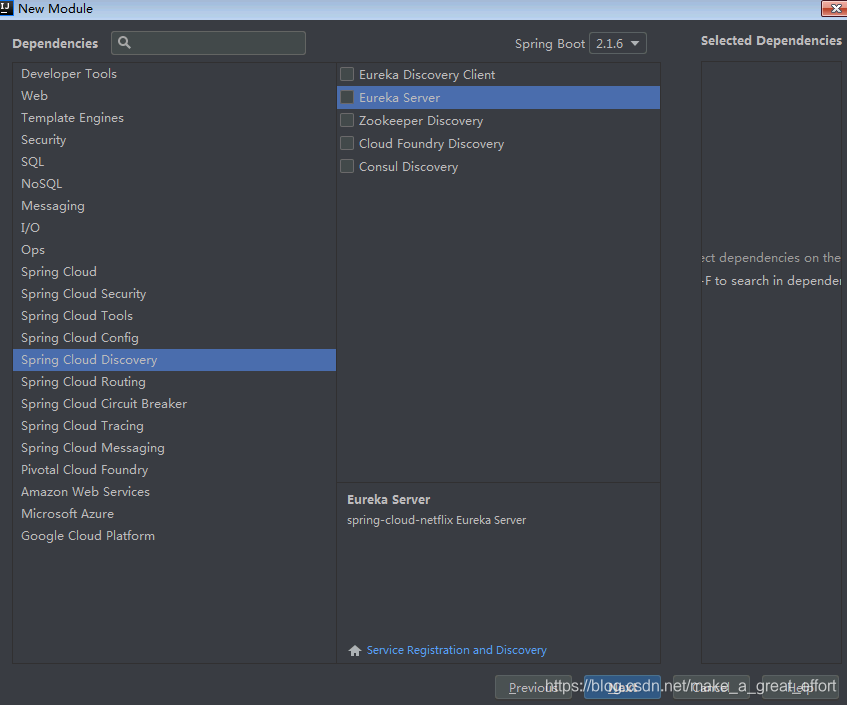This screenshot has height=705, width=847.
Task: Select Amazon Web Services category
Action: (174, 492)
